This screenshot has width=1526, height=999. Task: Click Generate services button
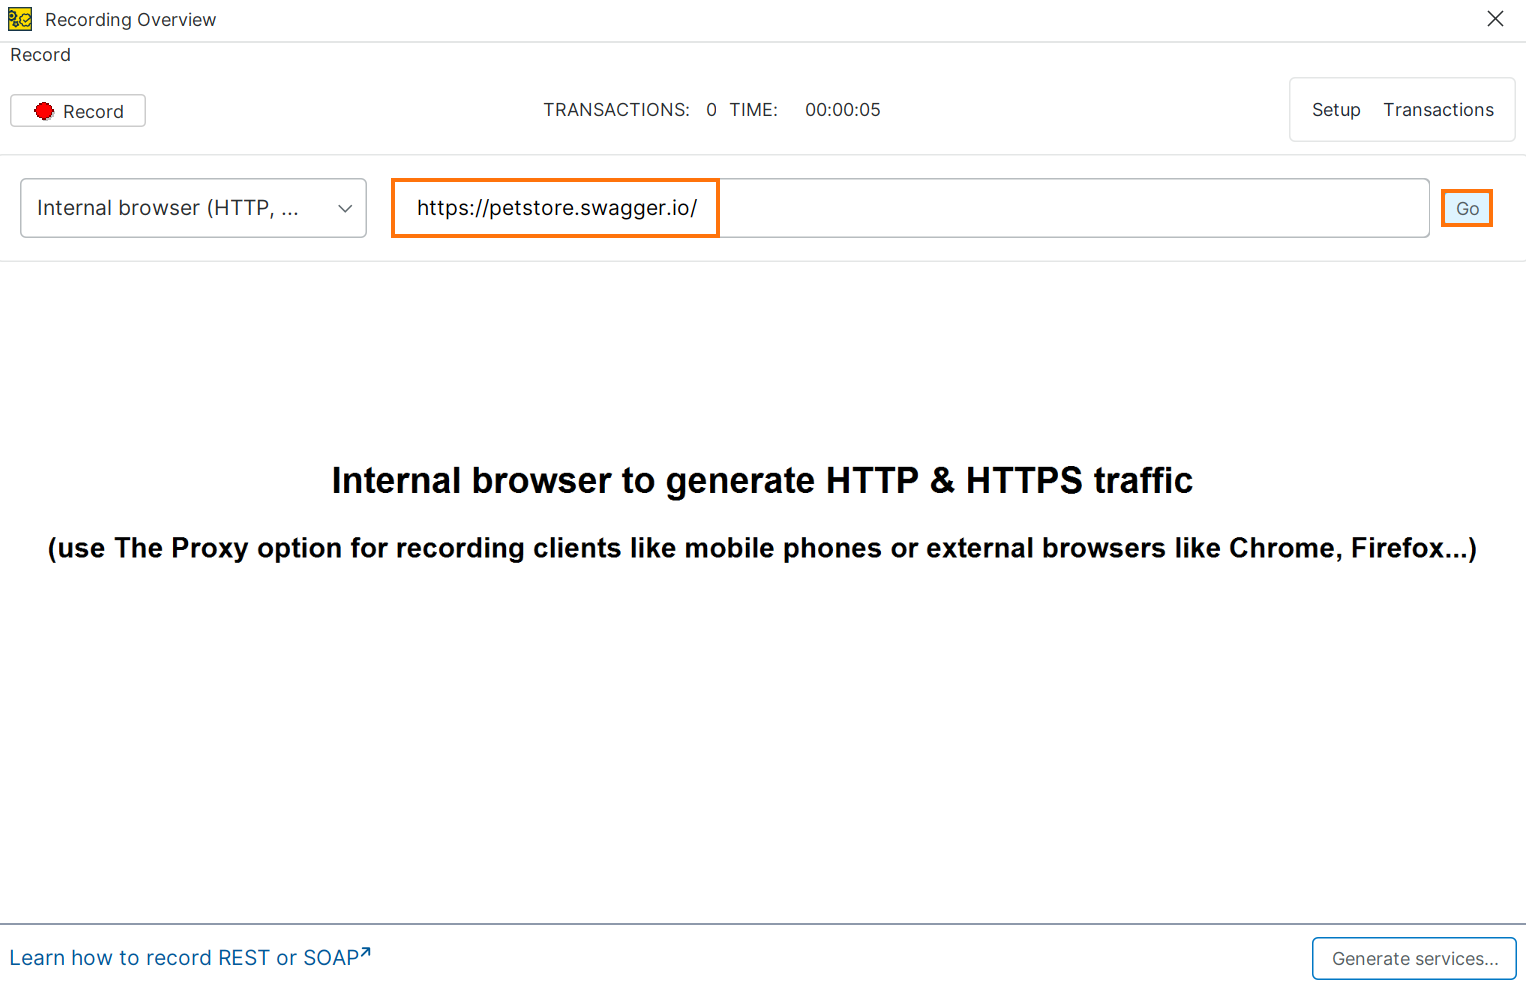(x=1414, y=958)
